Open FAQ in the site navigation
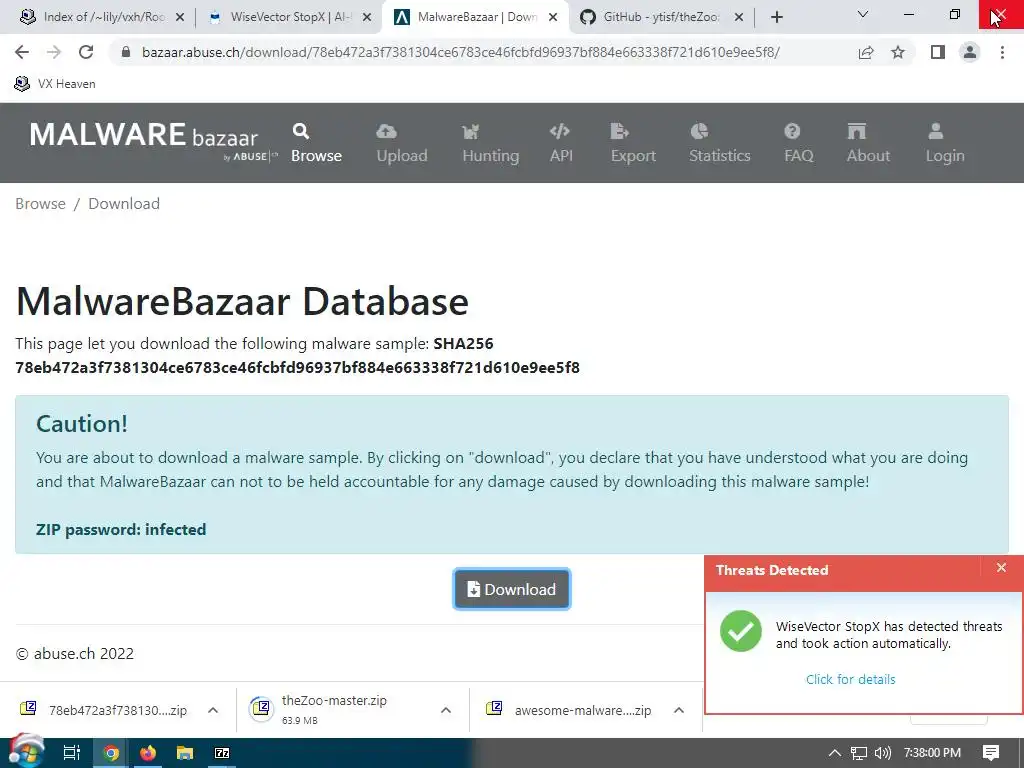 click(x=798, y=143)
